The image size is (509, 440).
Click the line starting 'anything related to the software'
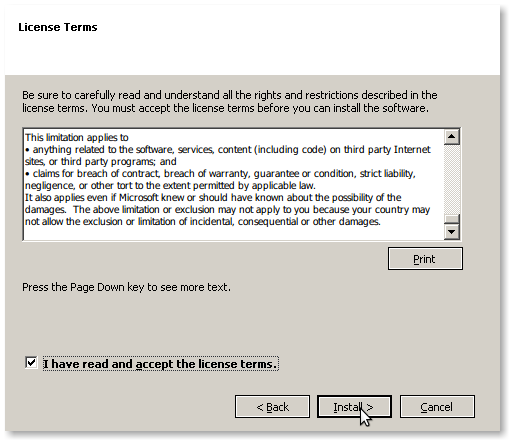(x=228, y=150)
